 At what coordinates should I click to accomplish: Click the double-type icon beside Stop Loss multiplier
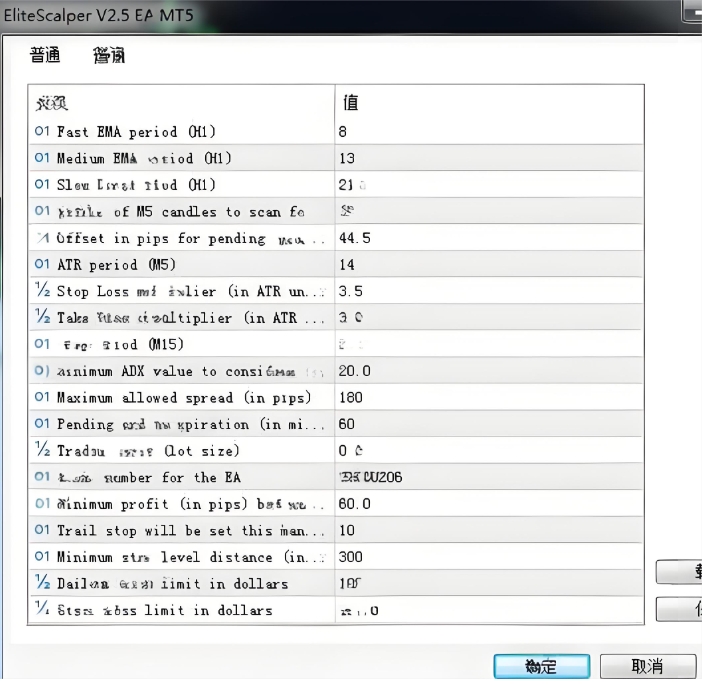click(42, 291)
